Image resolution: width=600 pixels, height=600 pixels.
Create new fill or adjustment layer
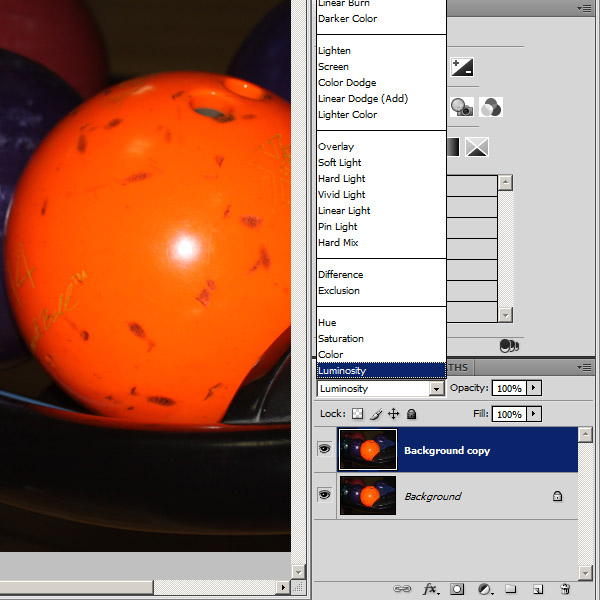point(485,589)
